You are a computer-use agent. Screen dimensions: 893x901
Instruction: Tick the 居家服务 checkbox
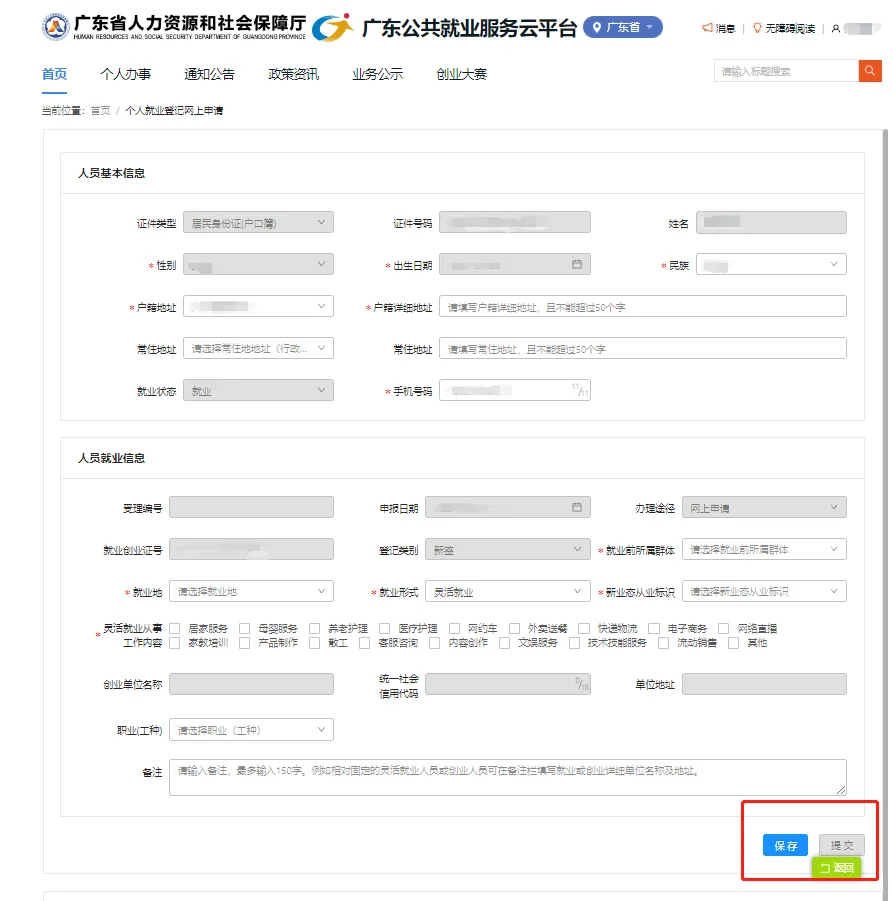pyautogui.click(x=175, y=628)
